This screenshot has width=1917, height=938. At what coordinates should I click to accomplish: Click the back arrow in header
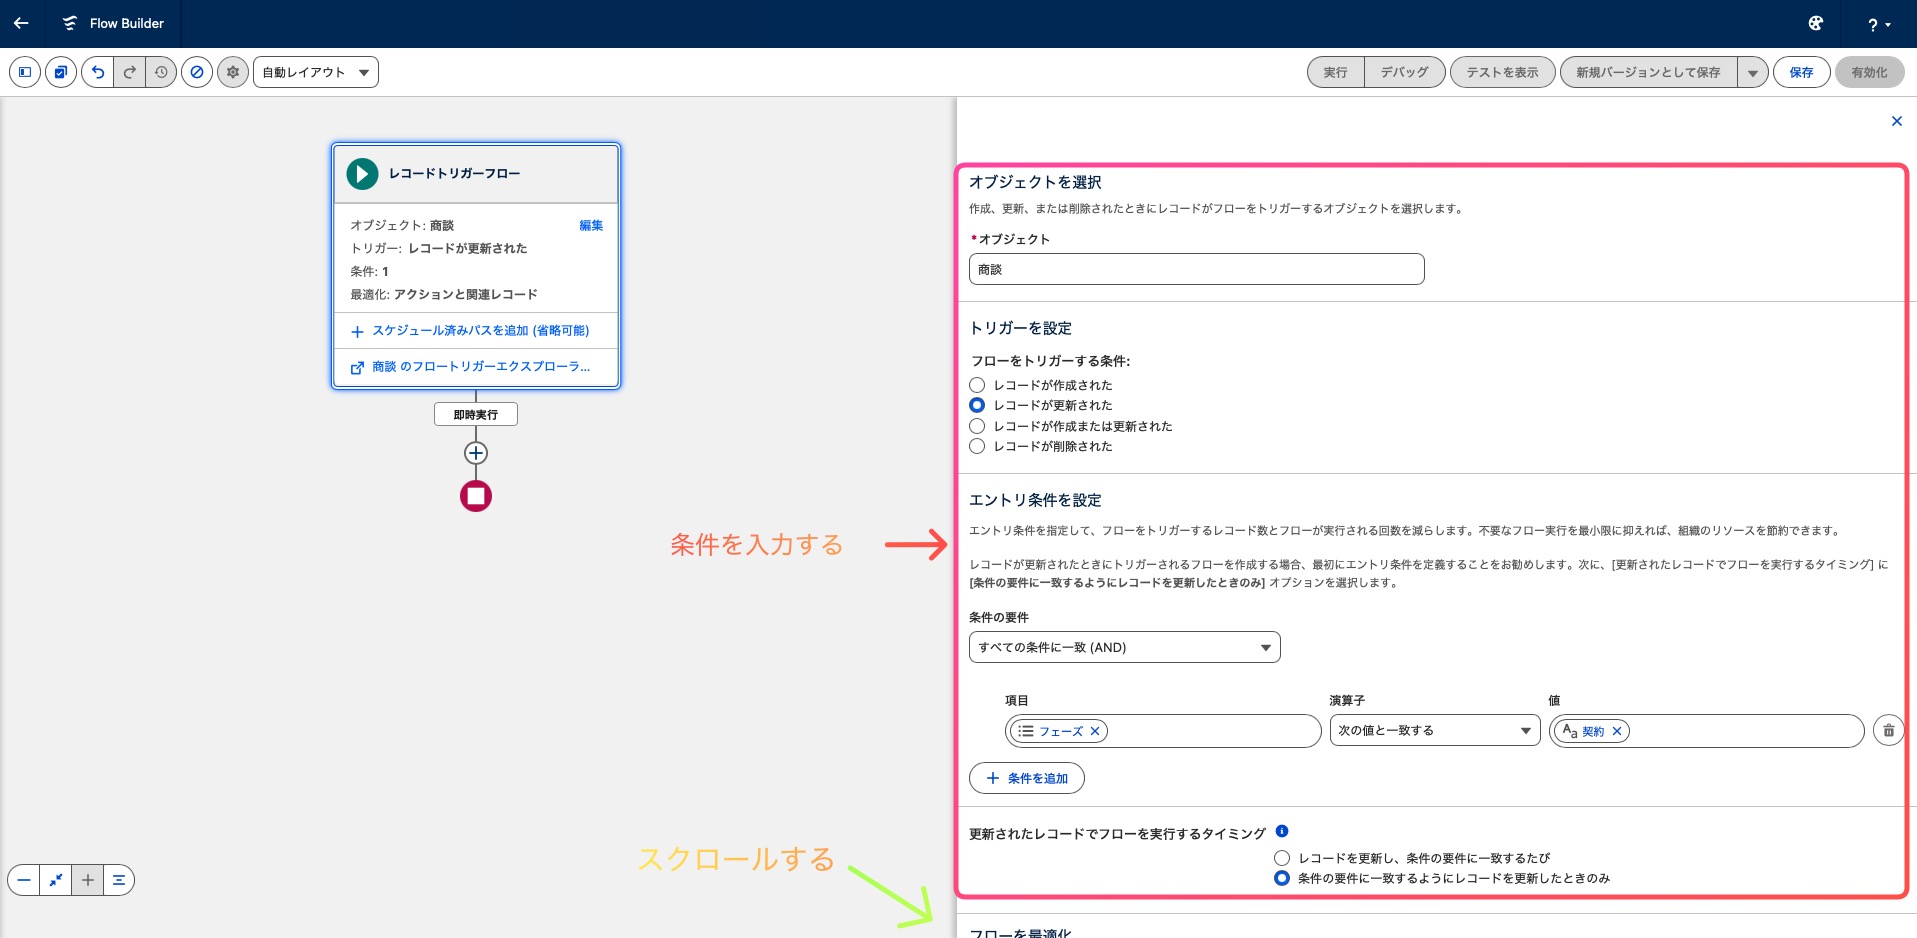pos(21,23)
